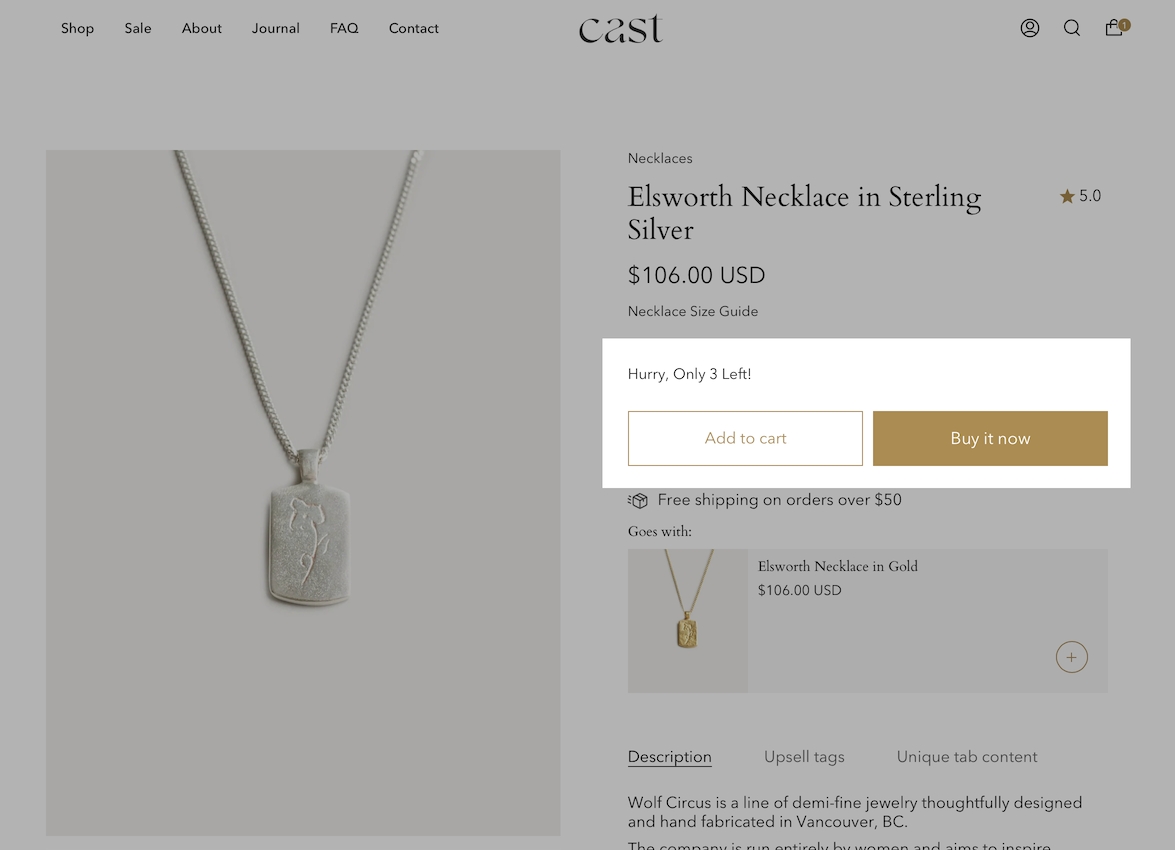Navigate to the Journal

(x=276, y=28)
